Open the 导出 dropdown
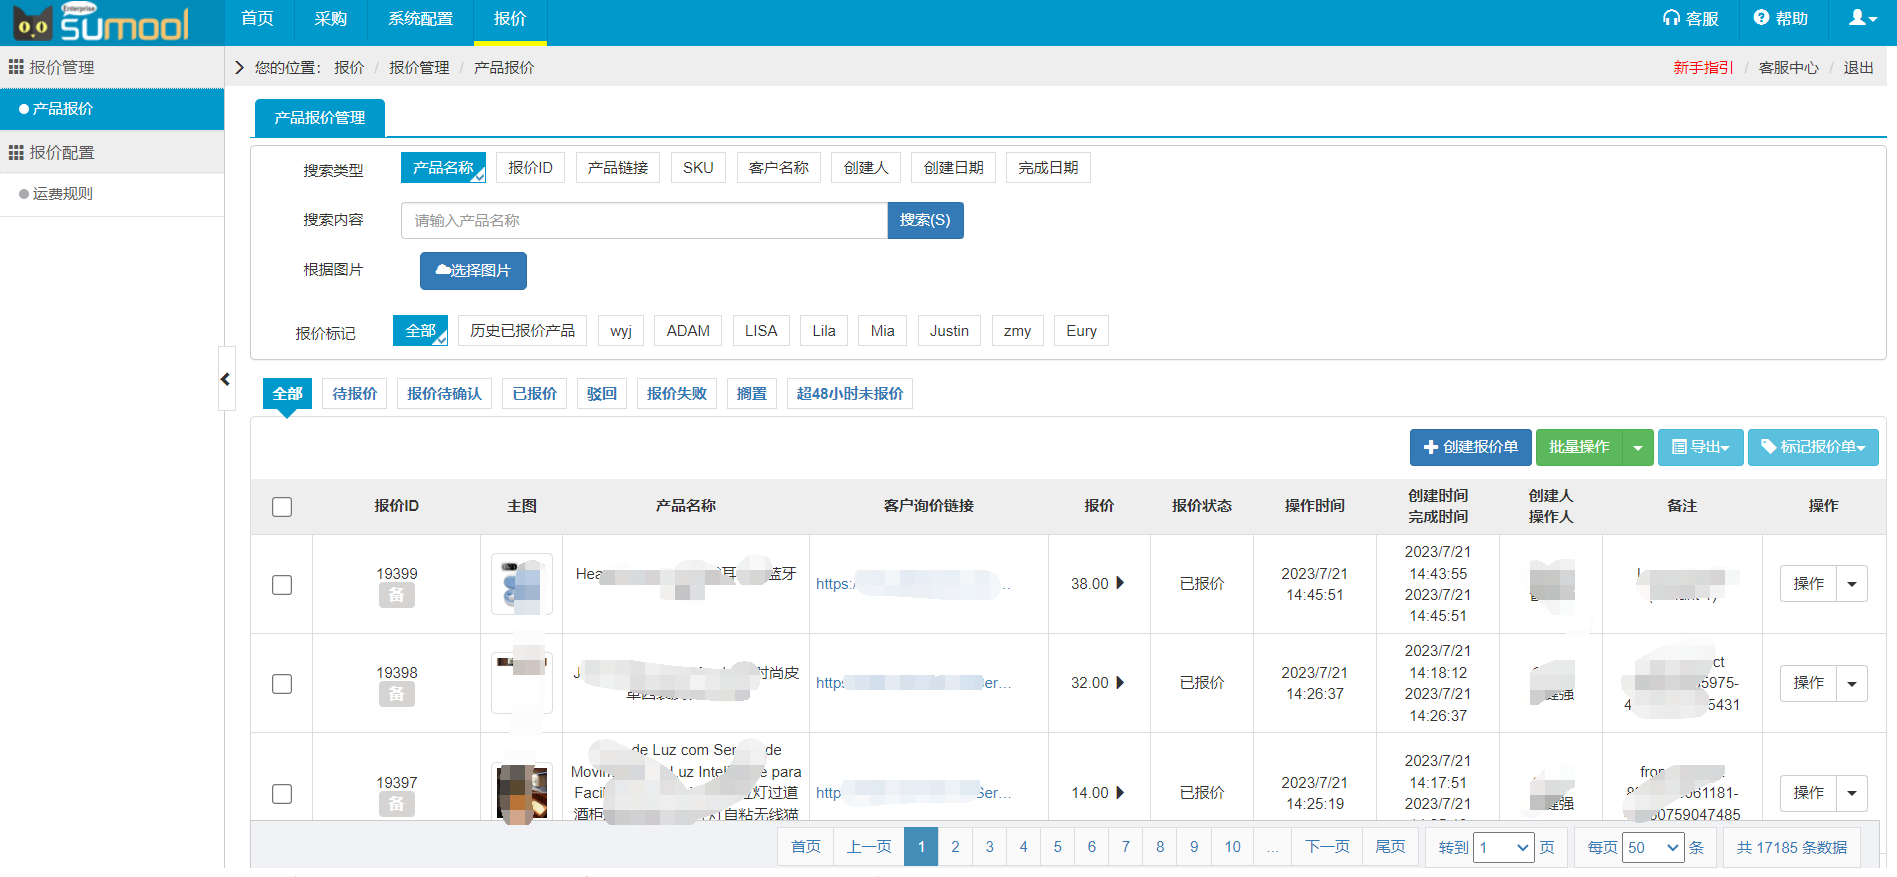The width and height of the screenshot is (1897, 877). 1701,447
